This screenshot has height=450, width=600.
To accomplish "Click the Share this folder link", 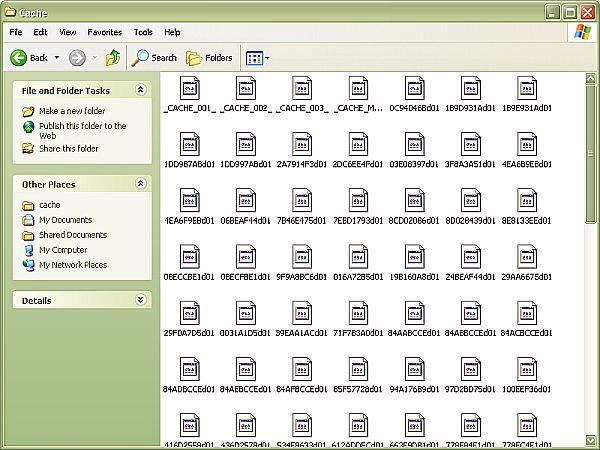I will (68, 149).
